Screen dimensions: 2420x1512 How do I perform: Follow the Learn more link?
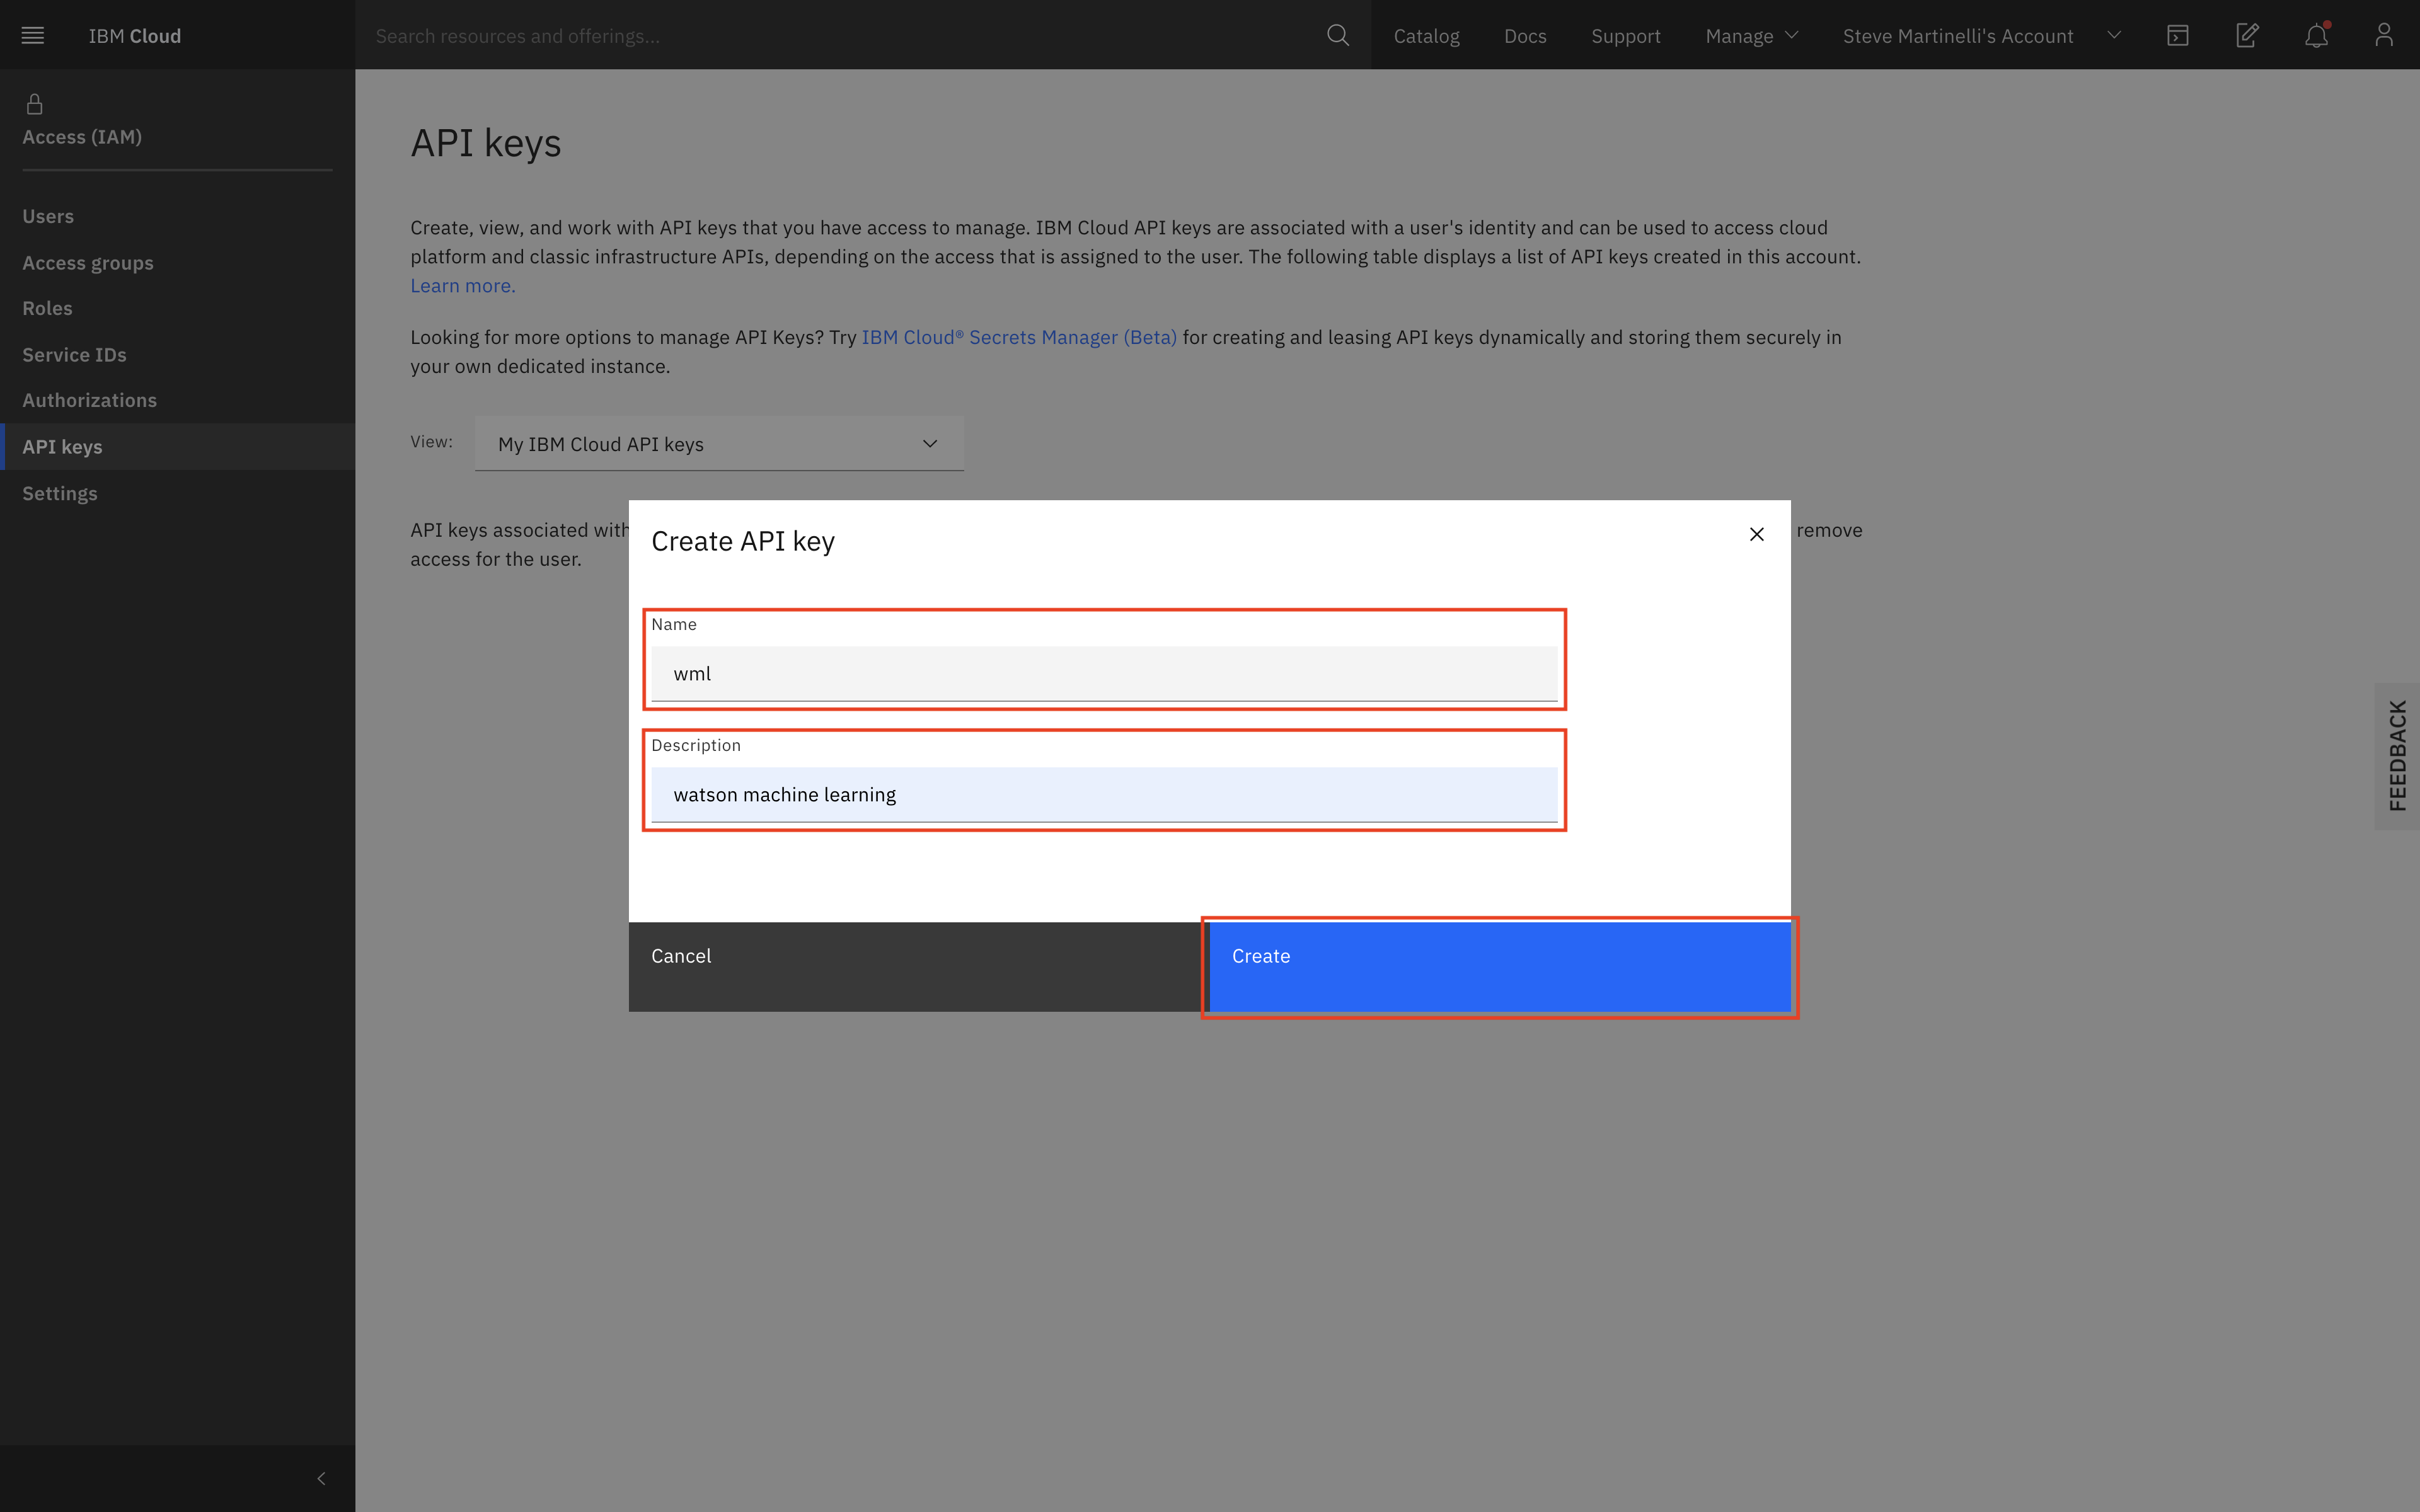coord(463,286)
